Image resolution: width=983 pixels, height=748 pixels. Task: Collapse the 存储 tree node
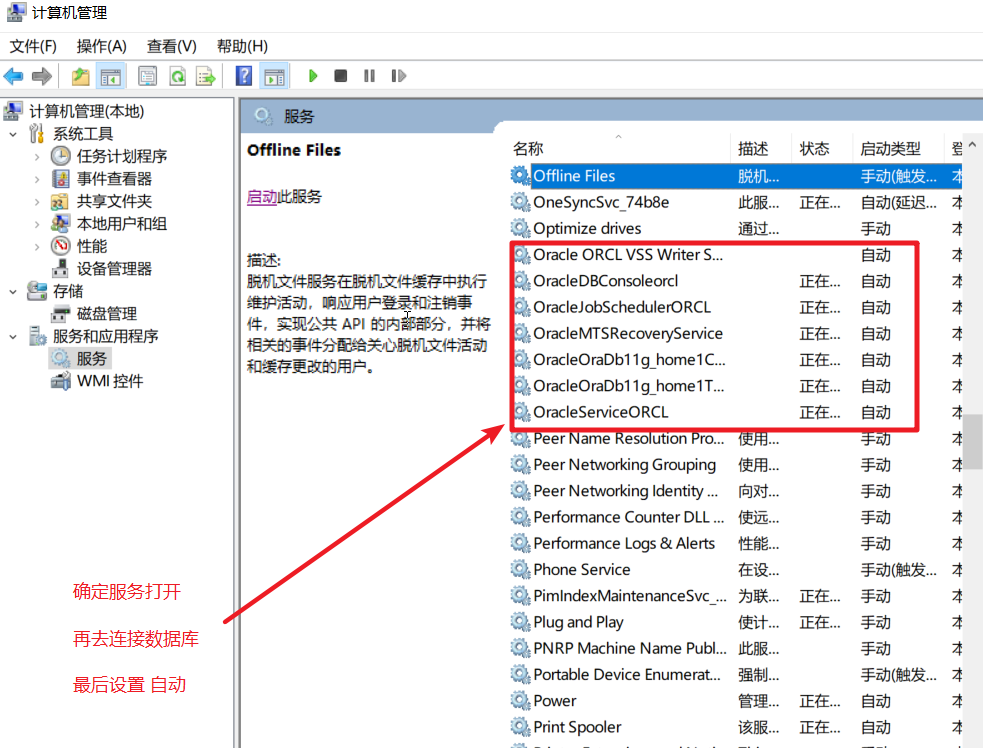click(13, 292)
